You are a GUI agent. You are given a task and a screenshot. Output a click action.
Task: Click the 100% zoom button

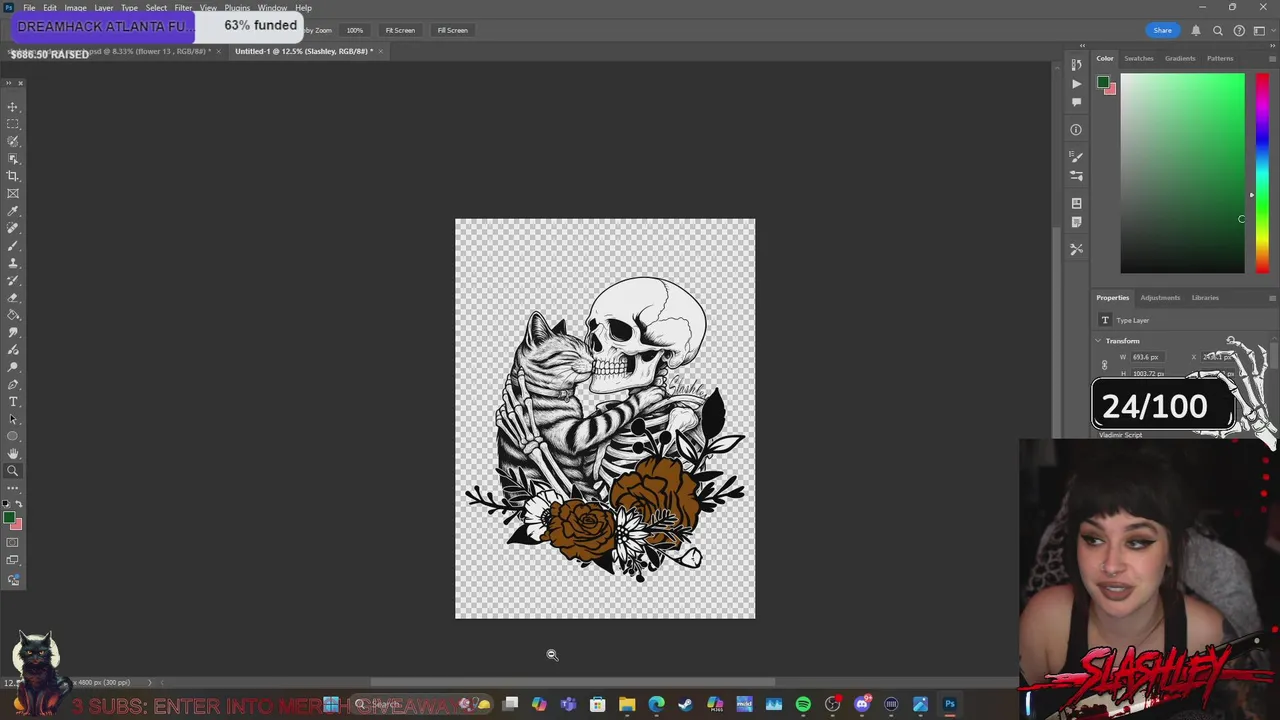click(x=355, y=30)
